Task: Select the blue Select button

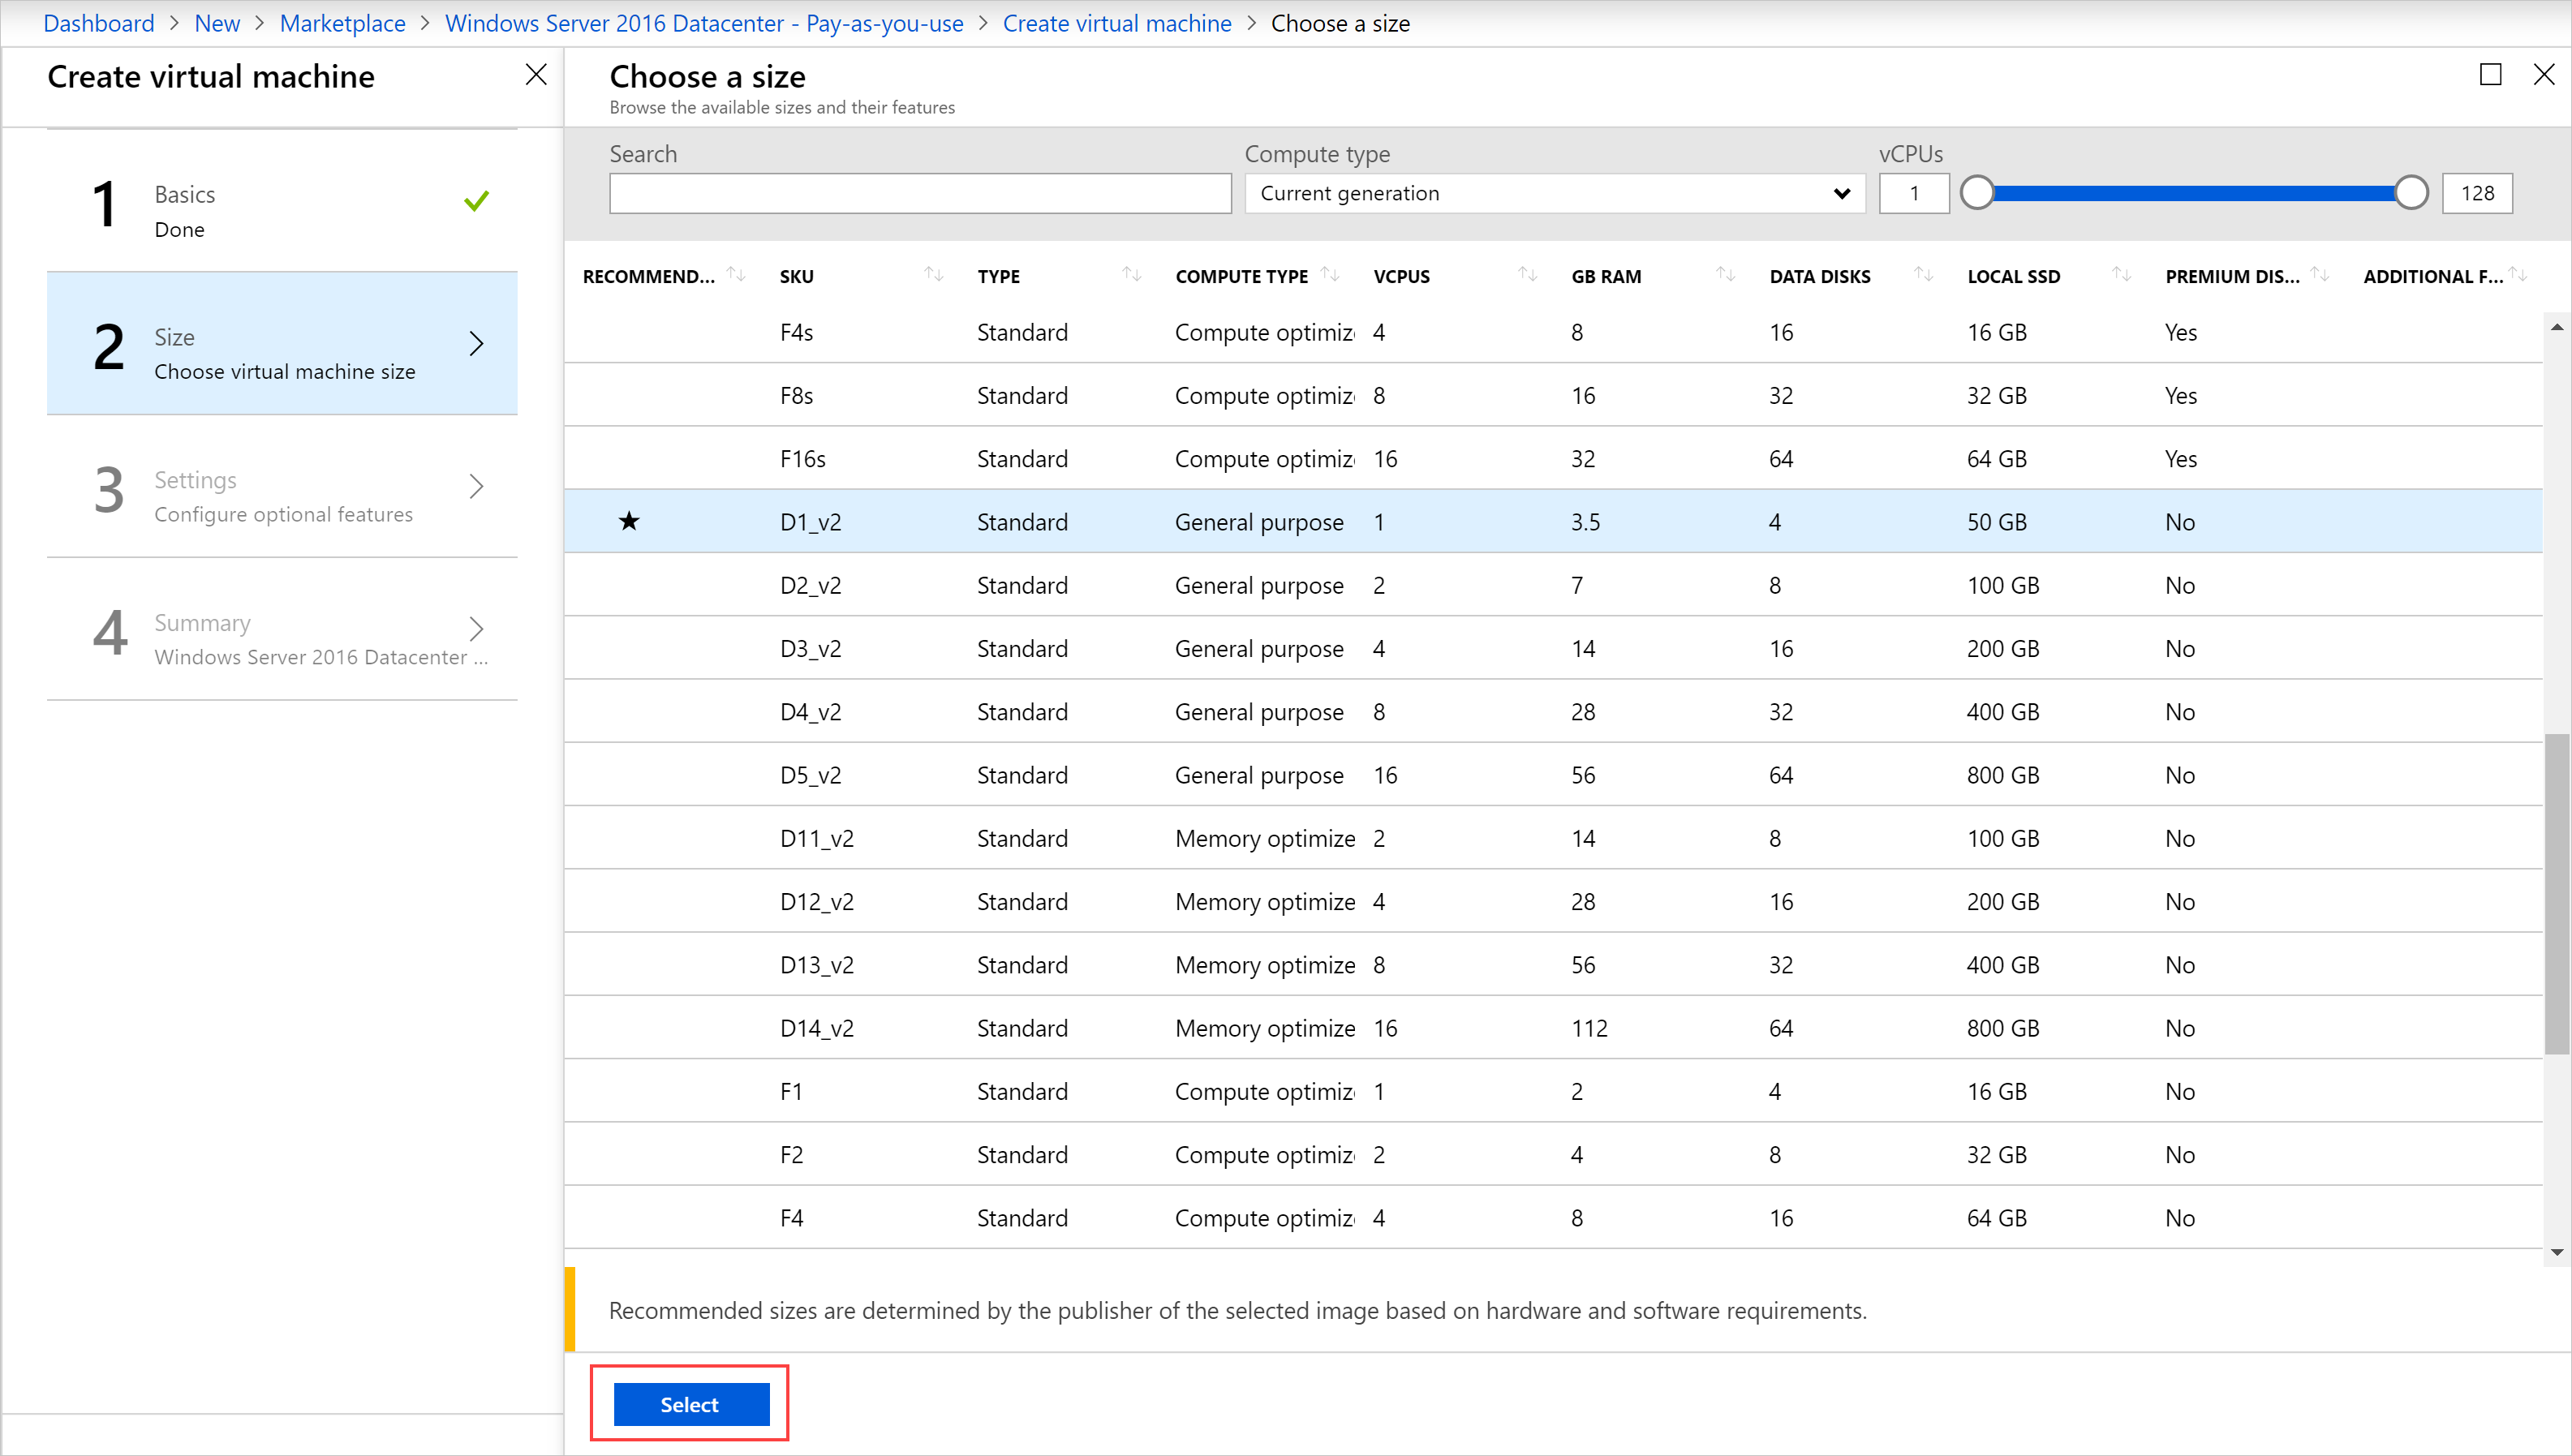Action: coord(689,1403)
